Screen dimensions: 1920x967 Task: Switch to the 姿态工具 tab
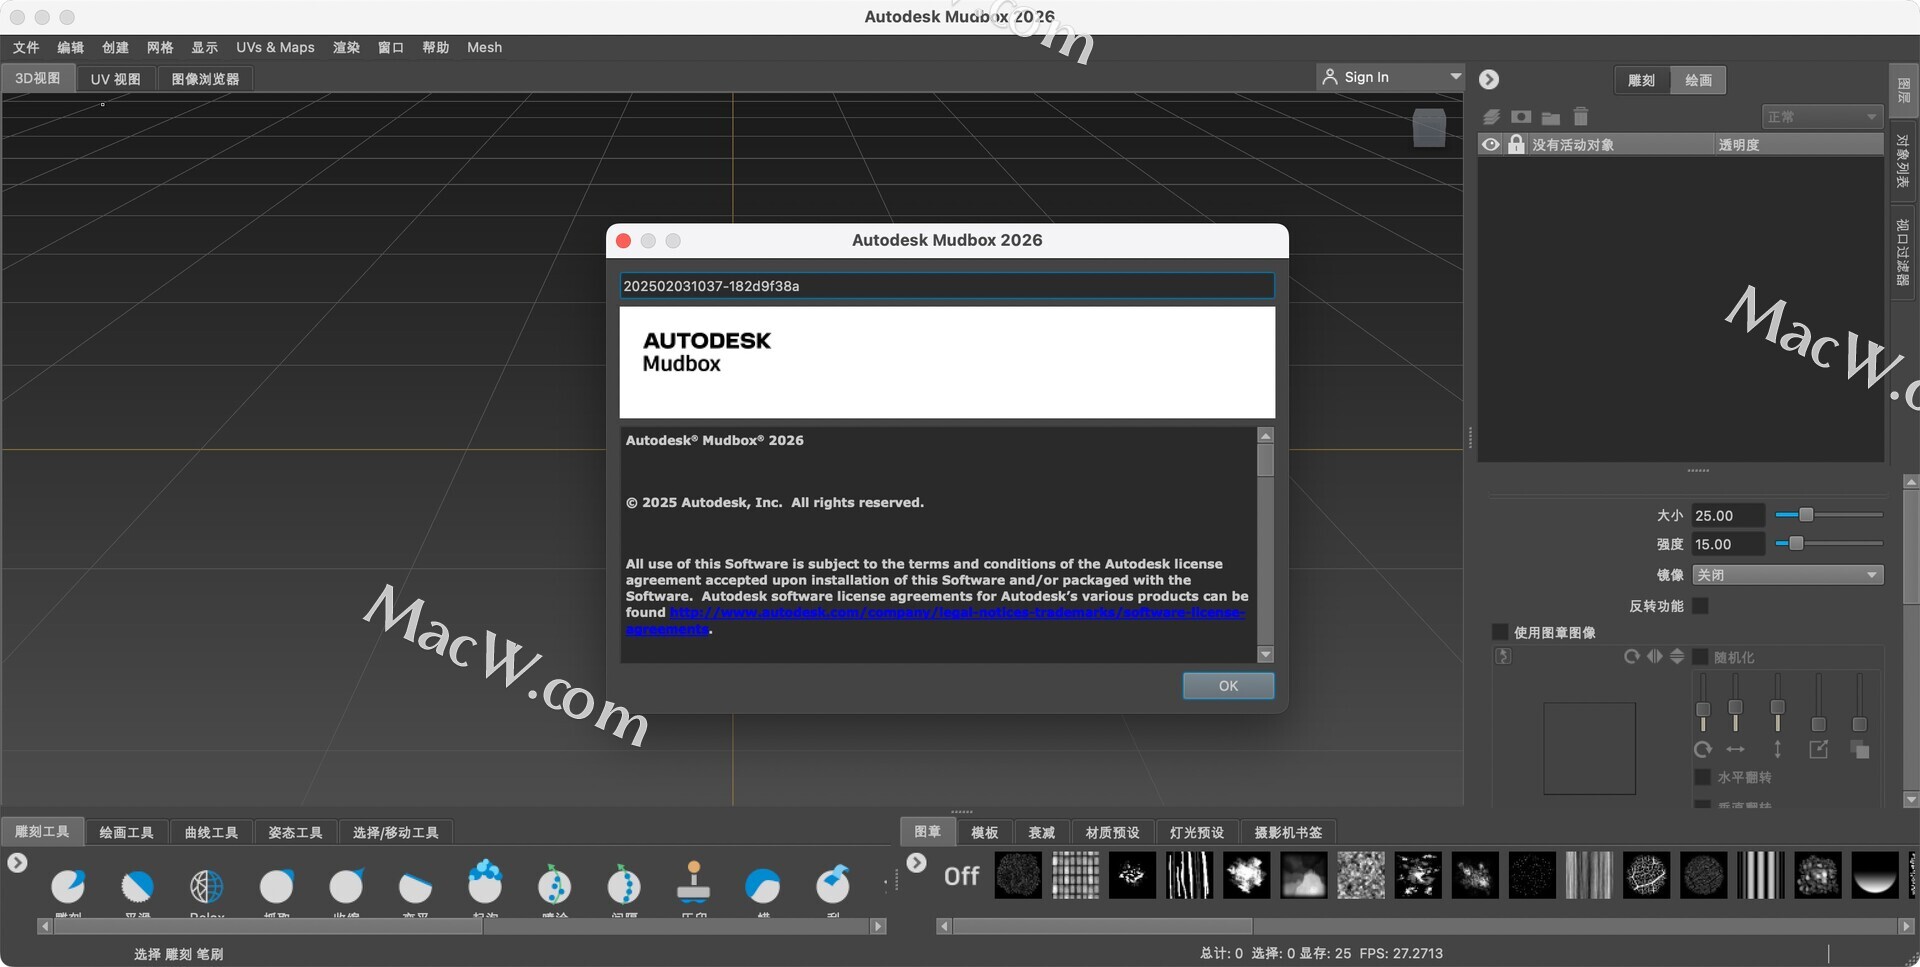pos(295,832)
